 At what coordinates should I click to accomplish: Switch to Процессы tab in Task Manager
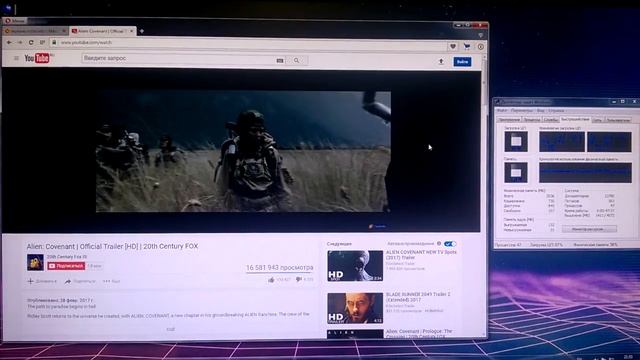click(532, 120)
